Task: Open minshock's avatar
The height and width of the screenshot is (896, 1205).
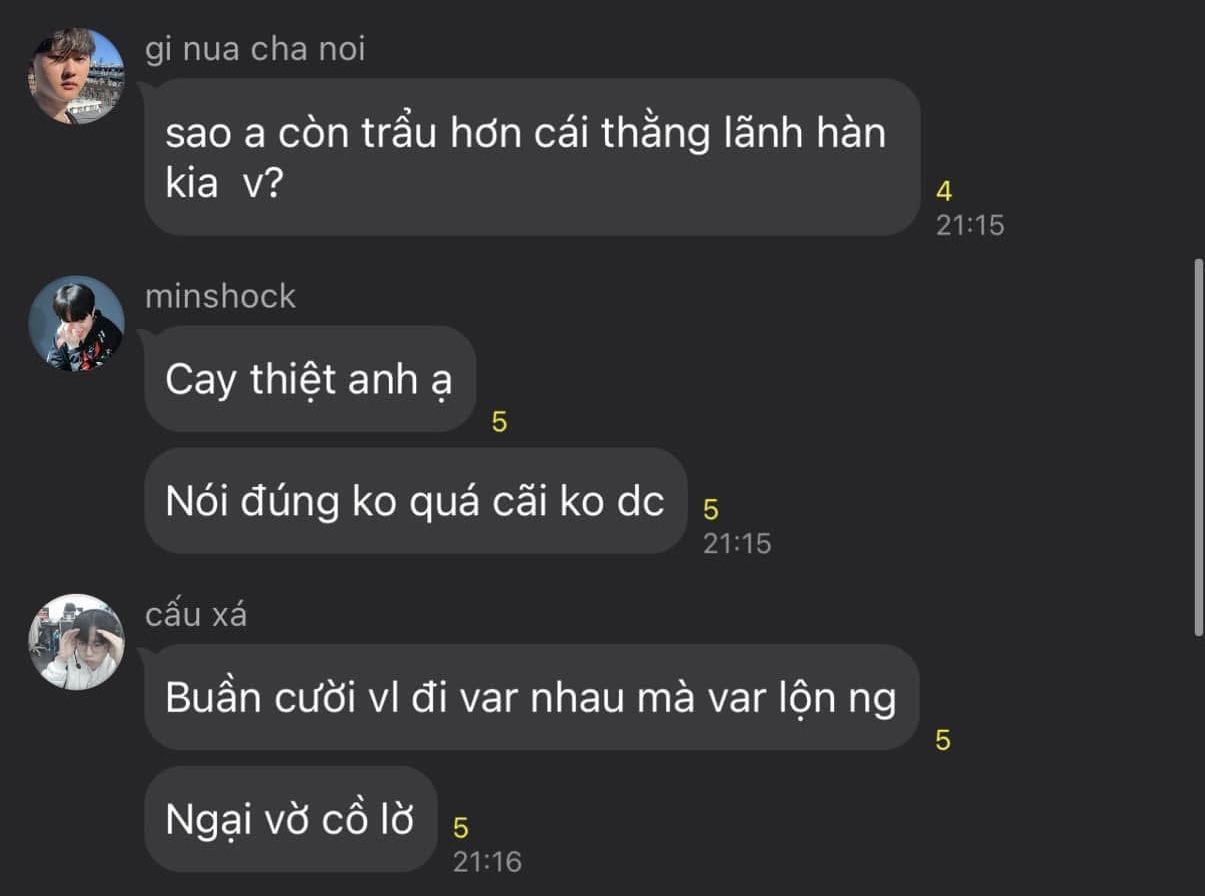Action: coord(76,324)
